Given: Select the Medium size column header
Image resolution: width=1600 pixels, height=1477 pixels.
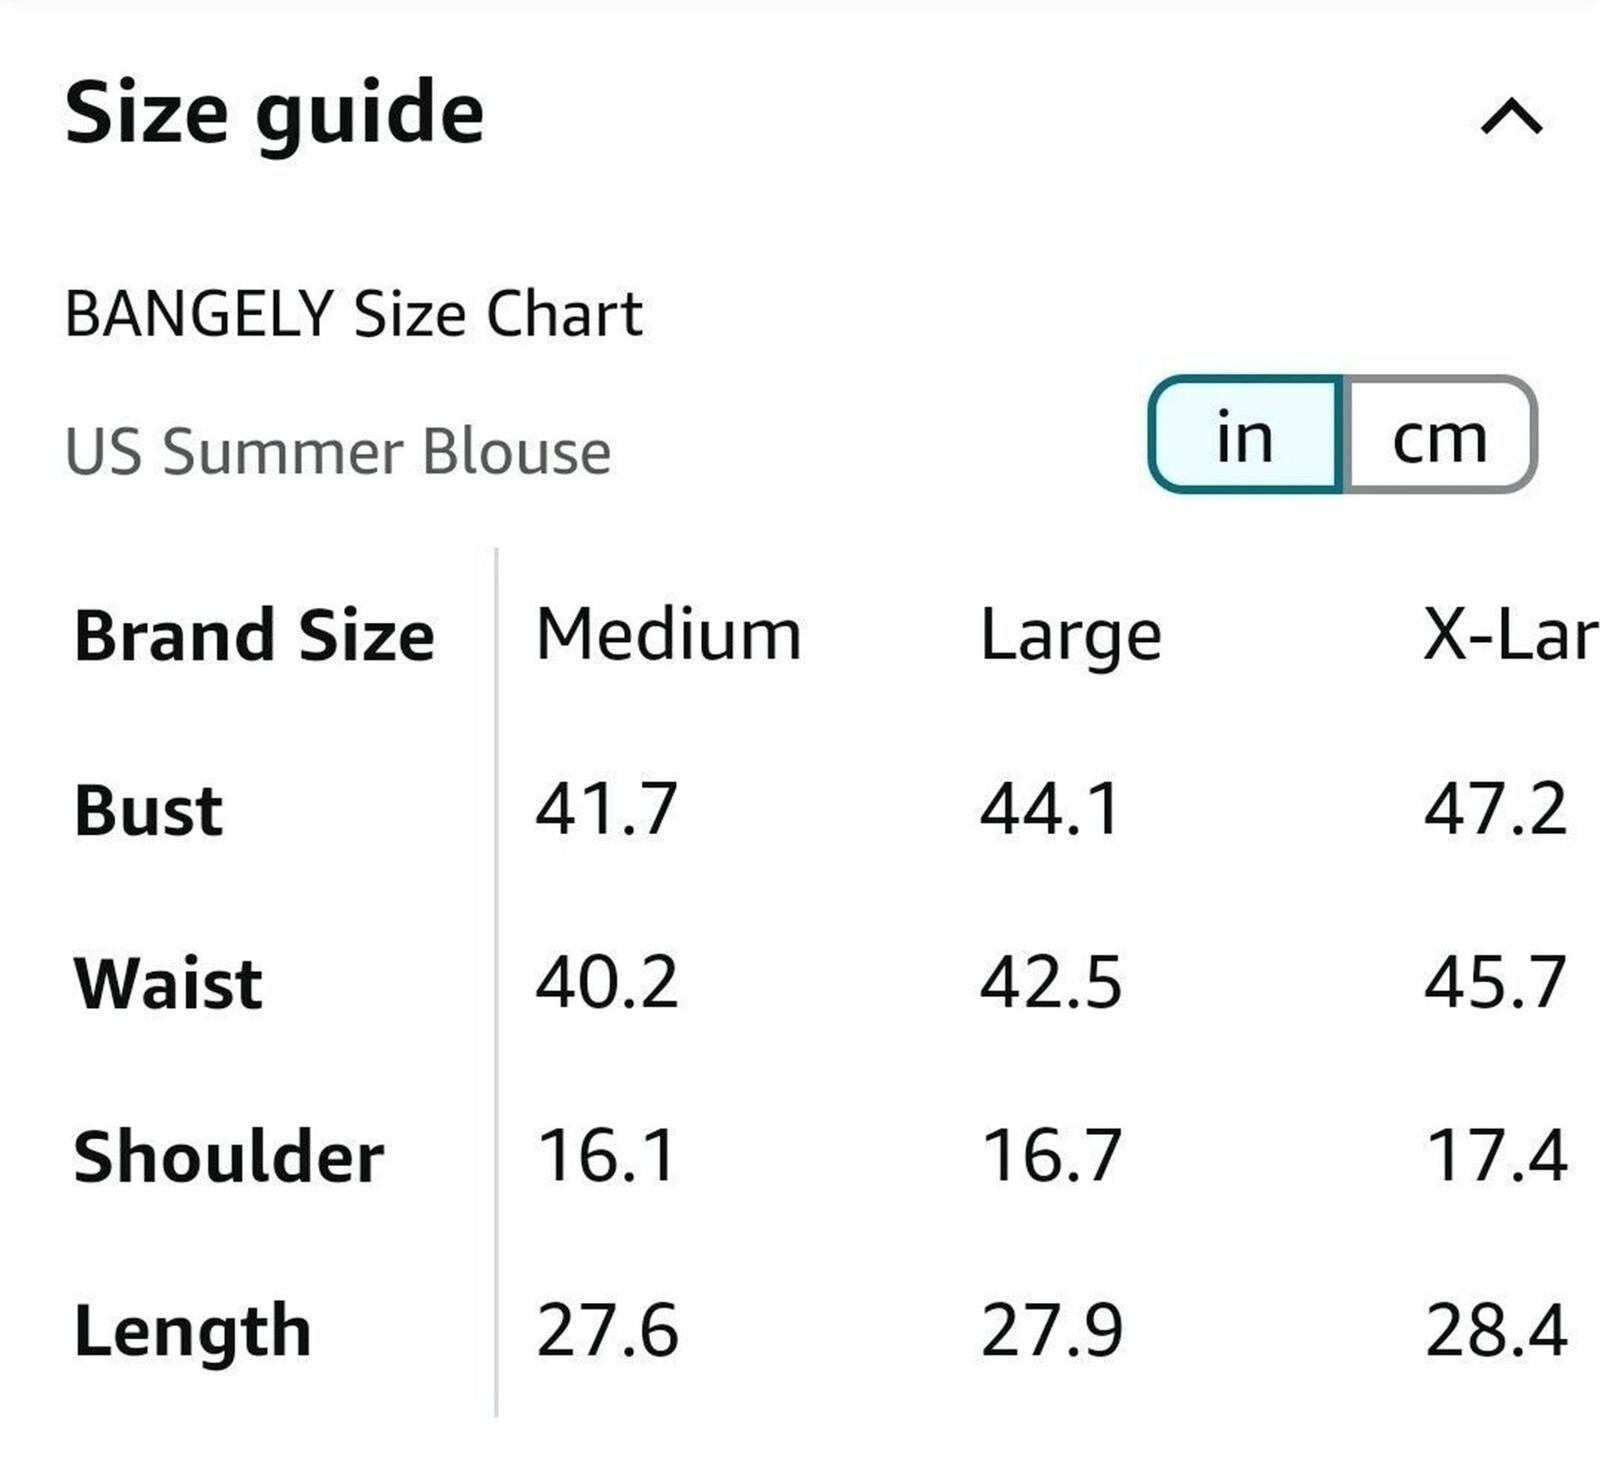Looking at the screenshot, I should [668, 634].
